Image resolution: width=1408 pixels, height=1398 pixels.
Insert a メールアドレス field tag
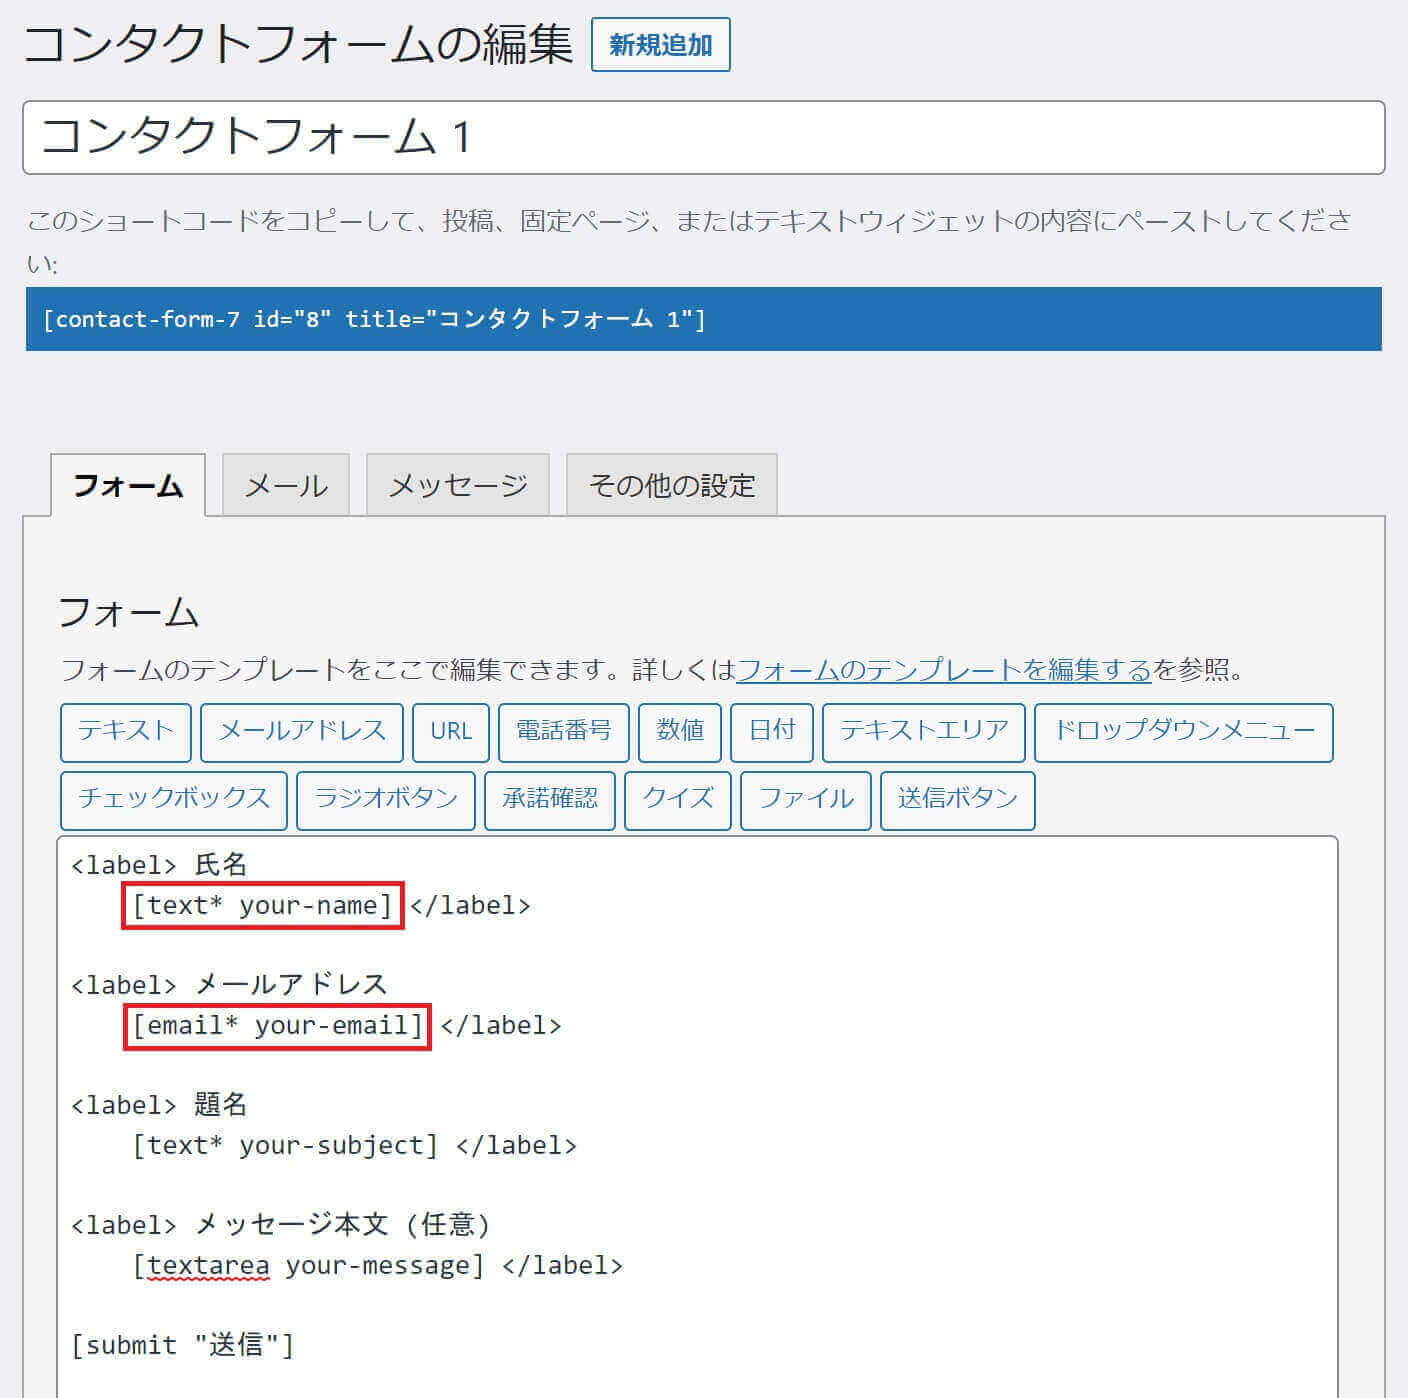click(302, 731)
